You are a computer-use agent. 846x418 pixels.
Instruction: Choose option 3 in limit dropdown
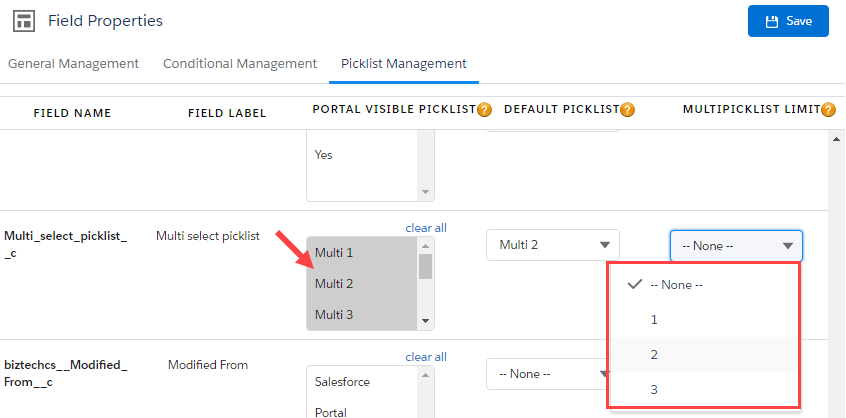tap(654, 390)
